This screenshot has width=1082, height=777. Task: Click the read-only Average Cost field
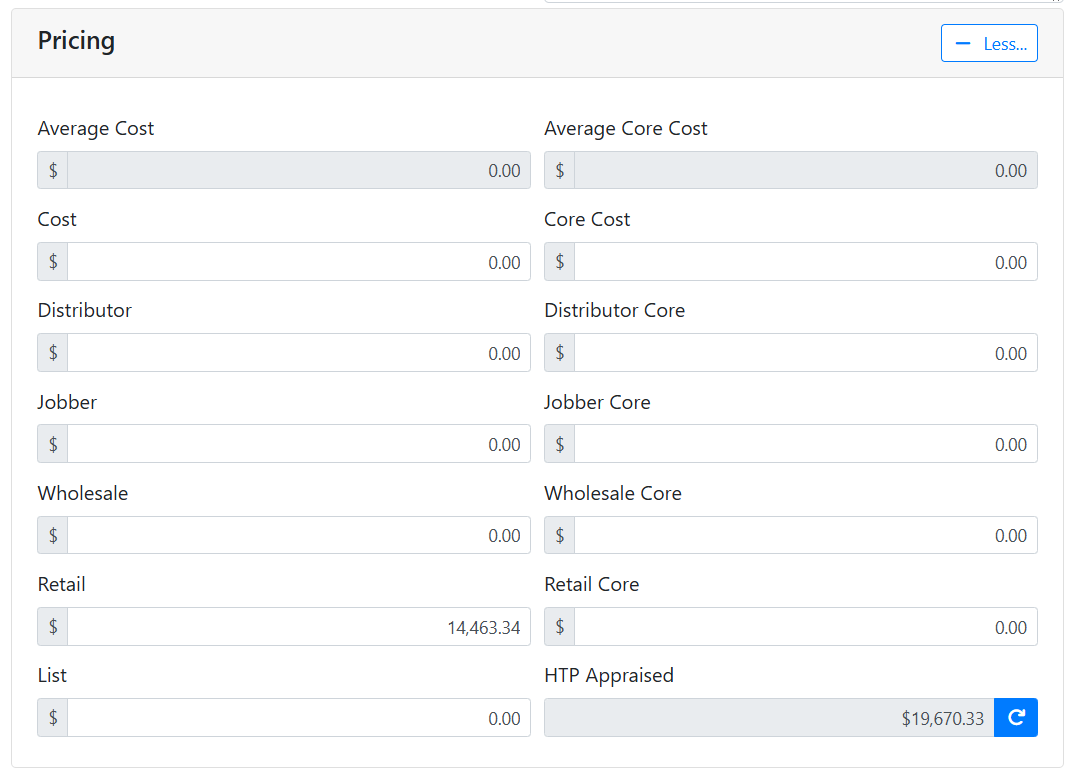(298, 170)
